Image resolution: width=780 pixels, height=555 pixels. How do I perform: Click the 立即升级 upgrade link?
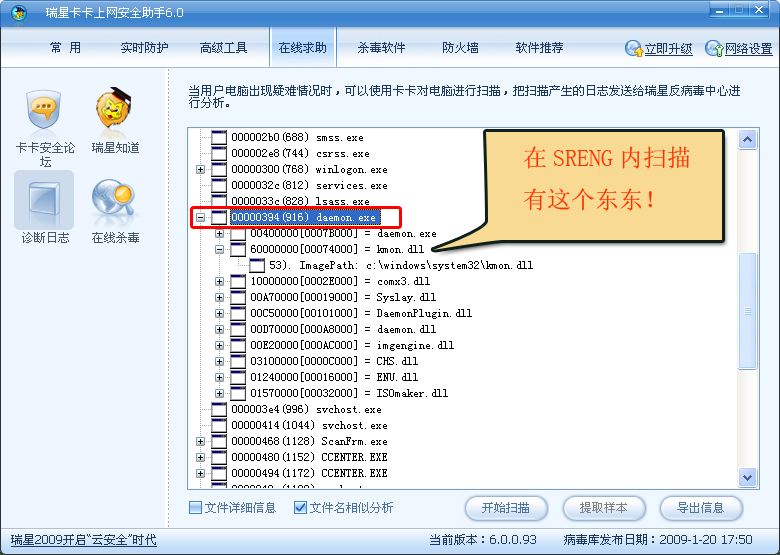point(659,49)
